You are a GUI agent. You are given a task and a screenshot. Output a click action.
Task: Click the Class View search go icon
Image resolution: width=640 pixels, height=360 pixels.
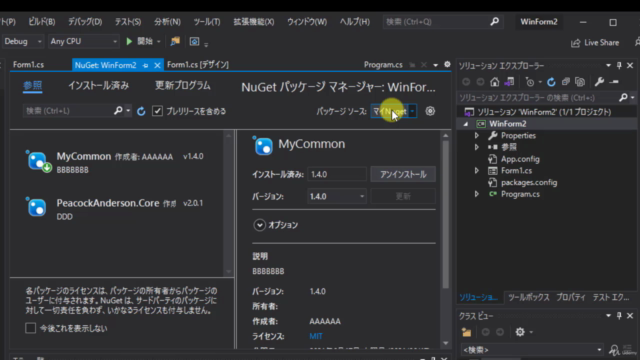pos(614,350)
